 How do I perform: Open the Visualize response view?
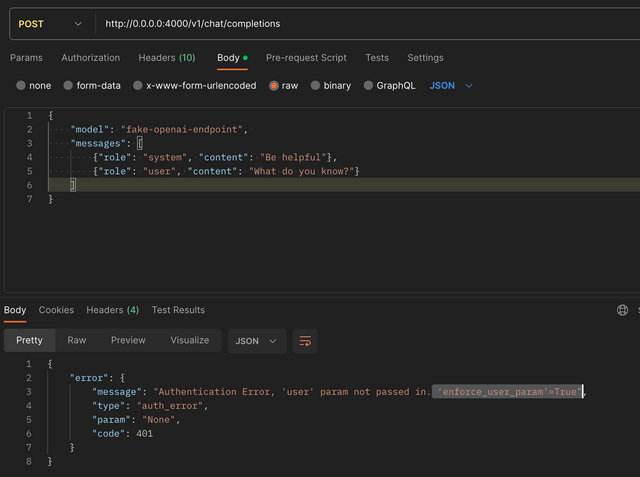pos(189,340)
